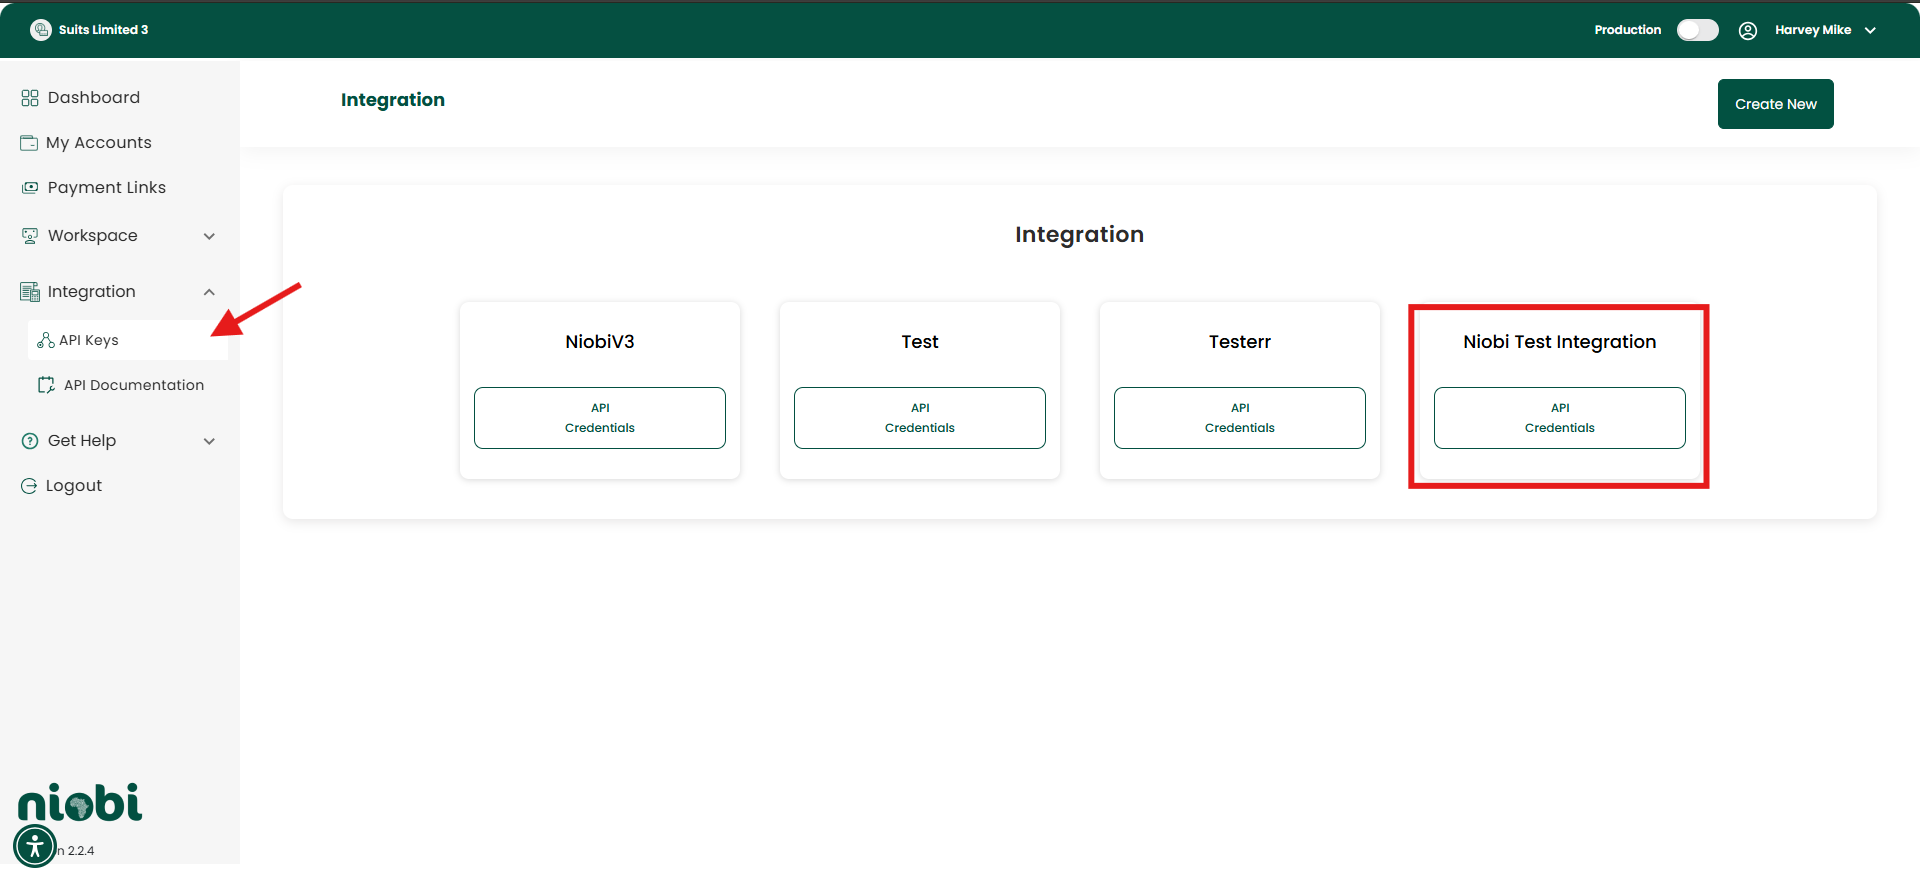This screenshot has width=1920, height=877.
Task: Toggle the Production mode switch
Action: pos(1698,30)
